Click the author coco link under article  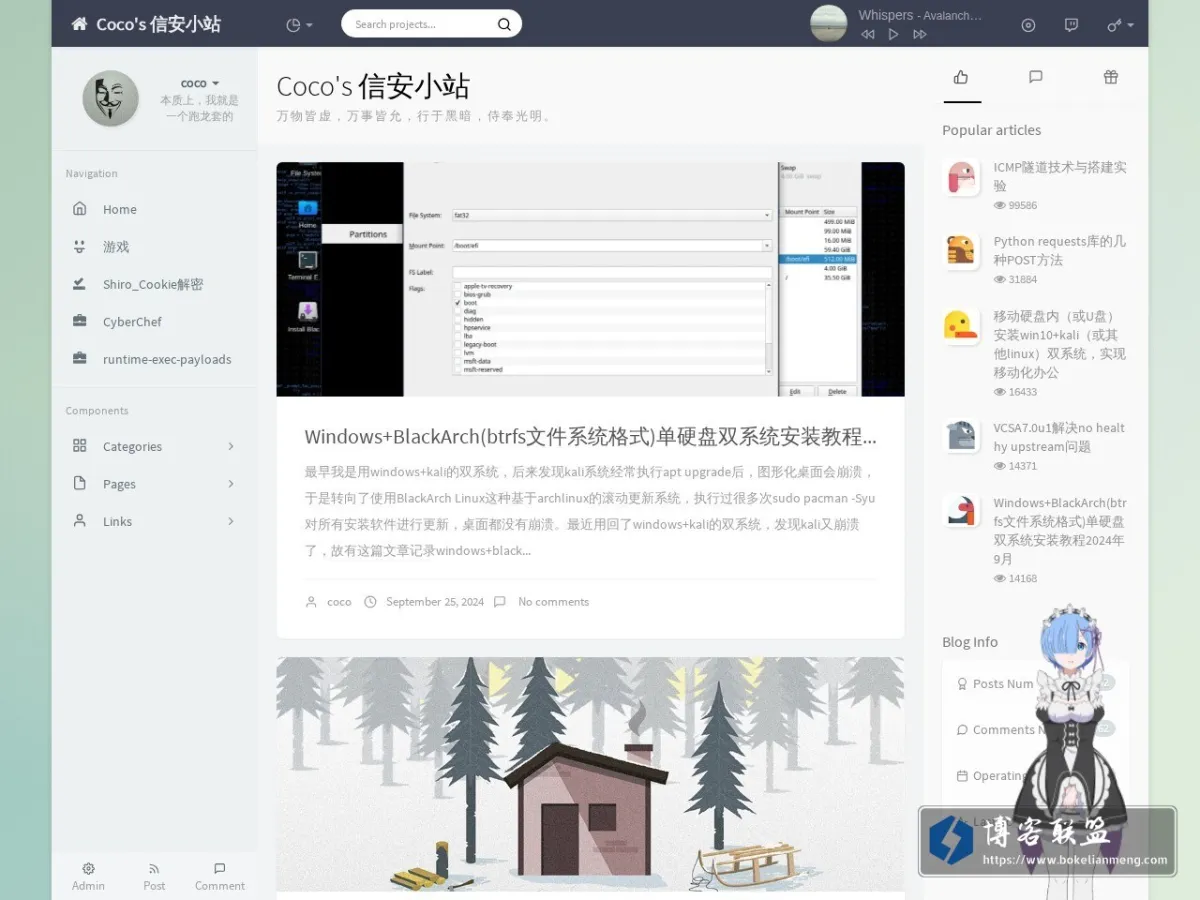point(339,602)
